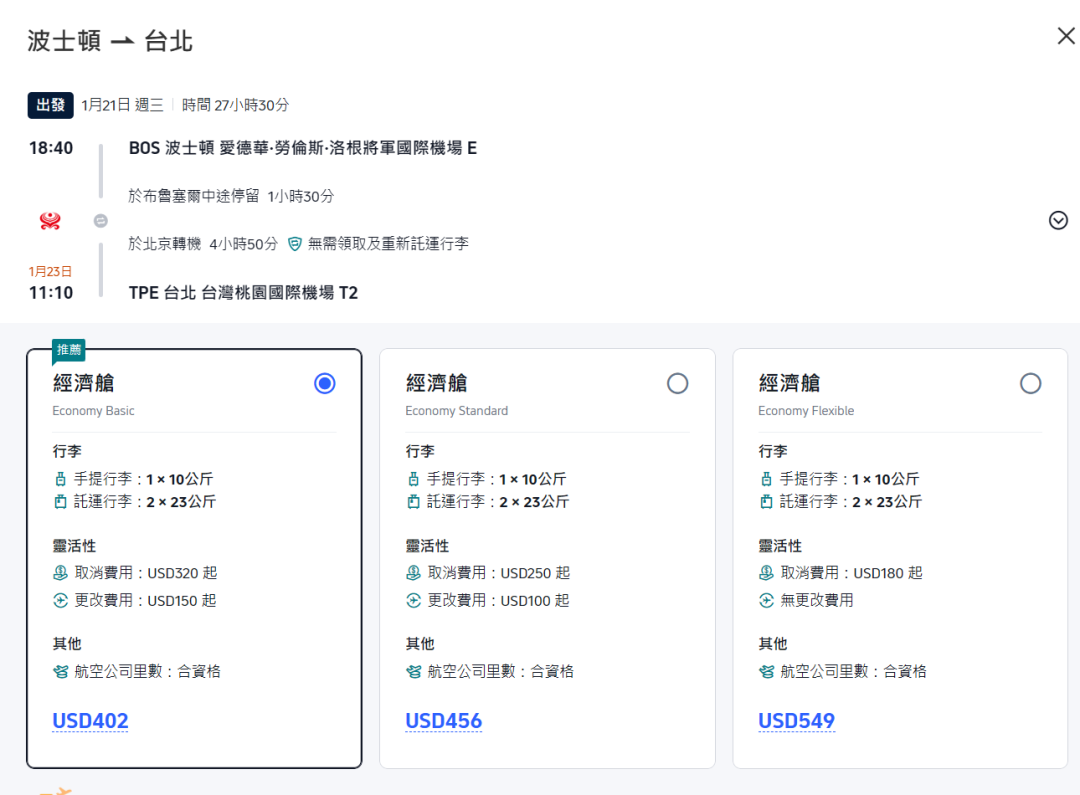The image size is (1080, 795).
Task: Open USD549 price breakdown
Action: tap(796, 721)
